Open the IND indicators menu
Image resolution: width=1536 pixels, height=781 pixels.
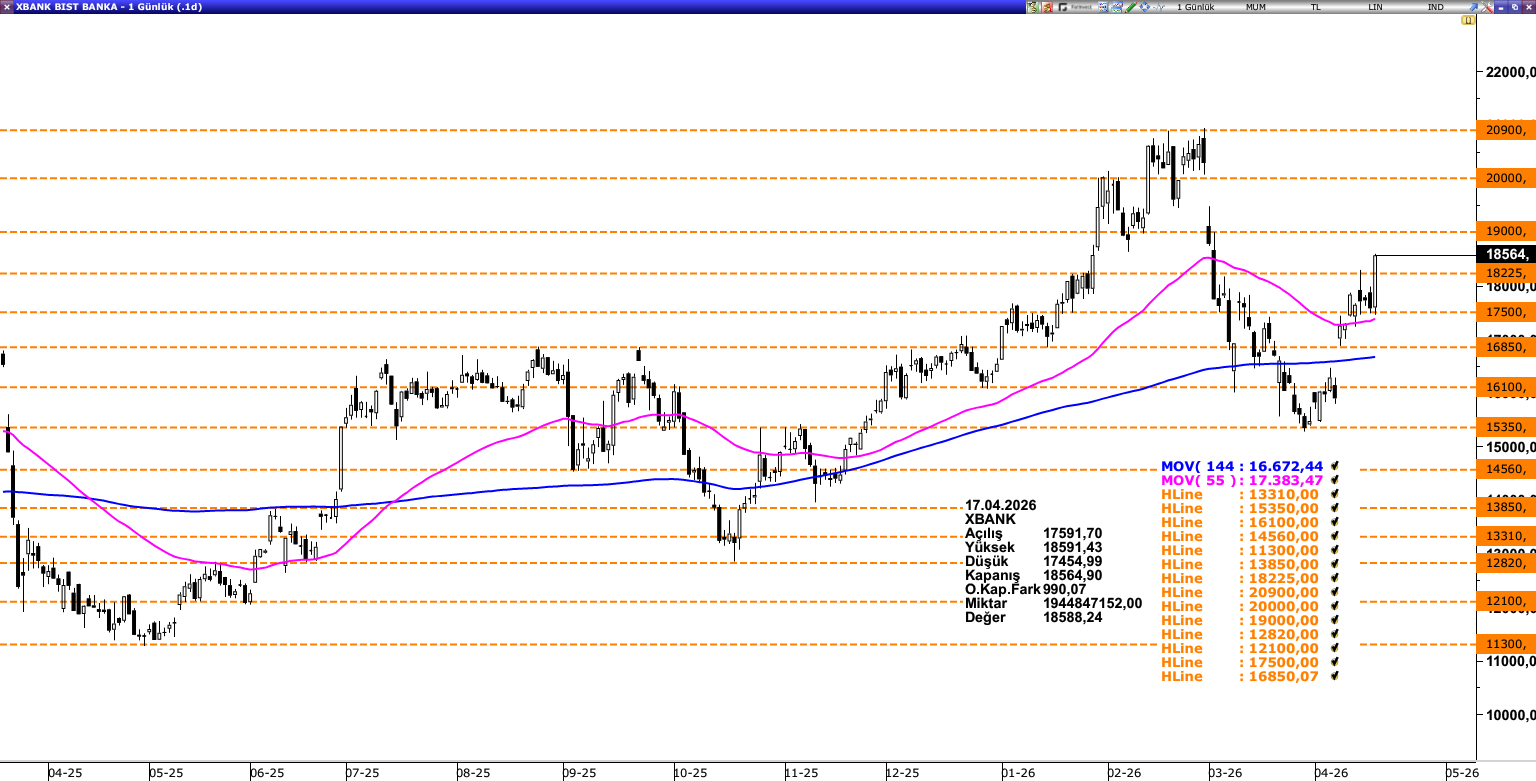pos(1435,7)
